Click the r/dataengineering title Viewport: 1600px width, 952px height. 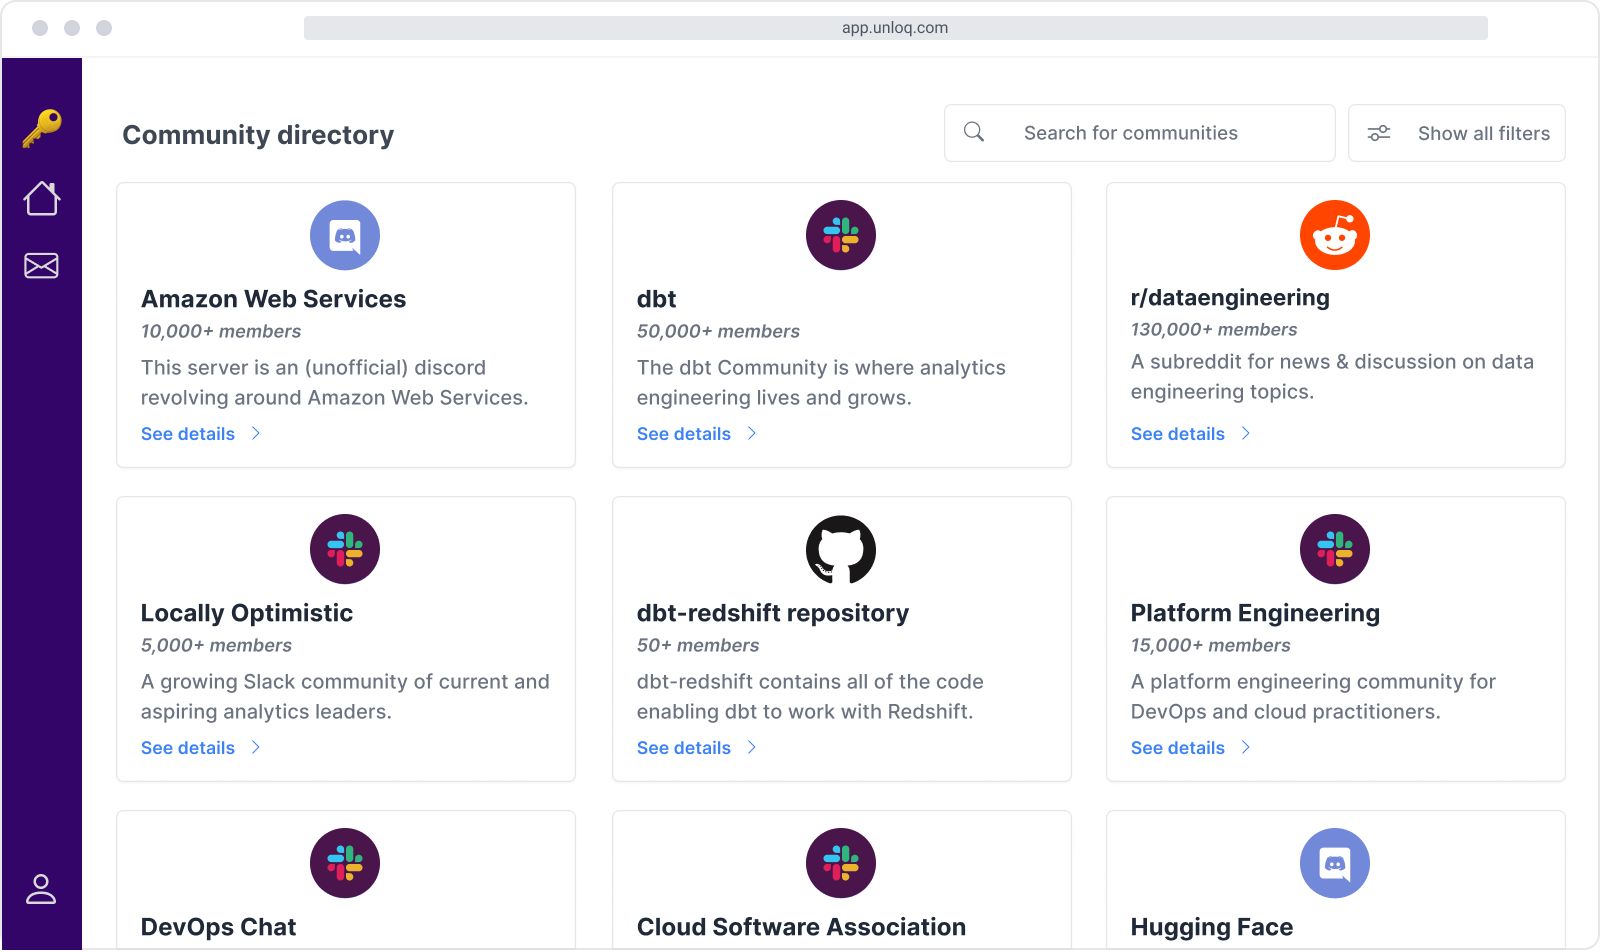pos(1230,298)
